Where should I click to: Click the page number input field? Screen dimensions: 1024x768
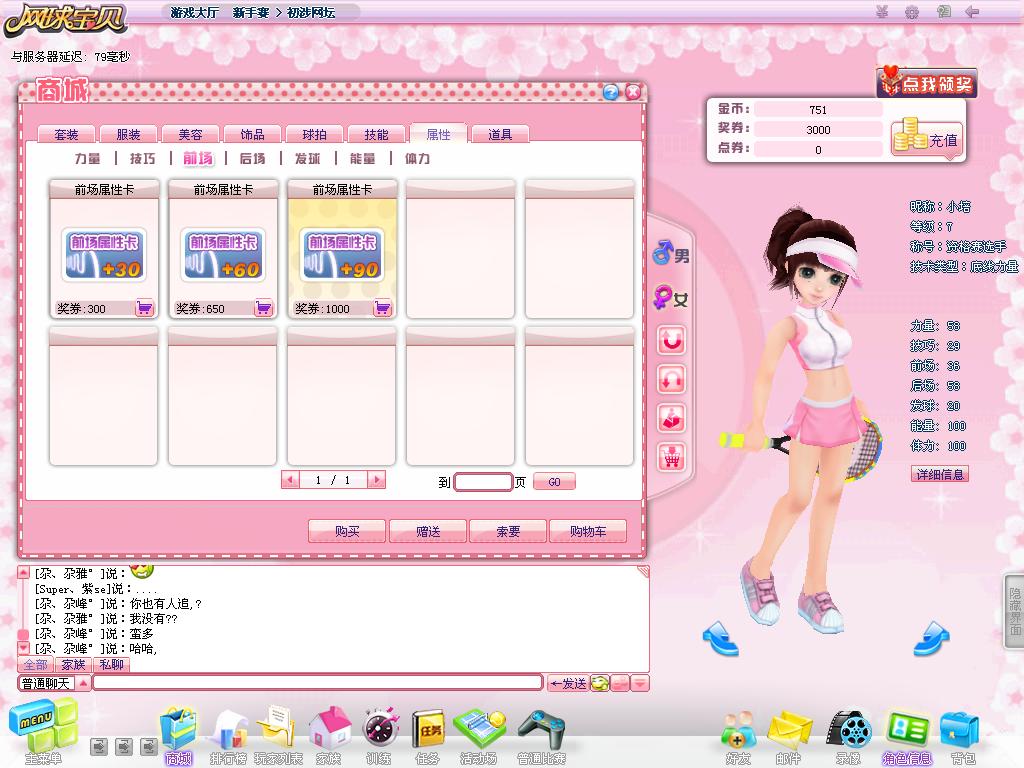[483, 482]
